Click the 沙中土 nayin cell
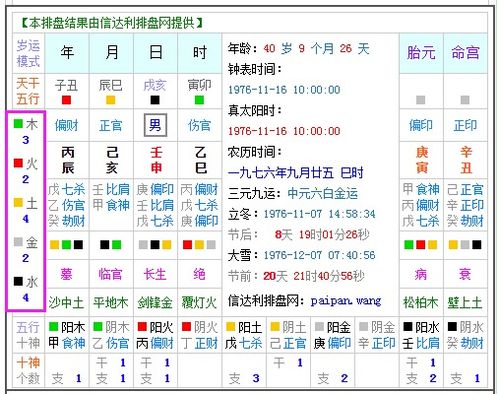The height and width of the screenshot is (394, 499). (66, 303)
